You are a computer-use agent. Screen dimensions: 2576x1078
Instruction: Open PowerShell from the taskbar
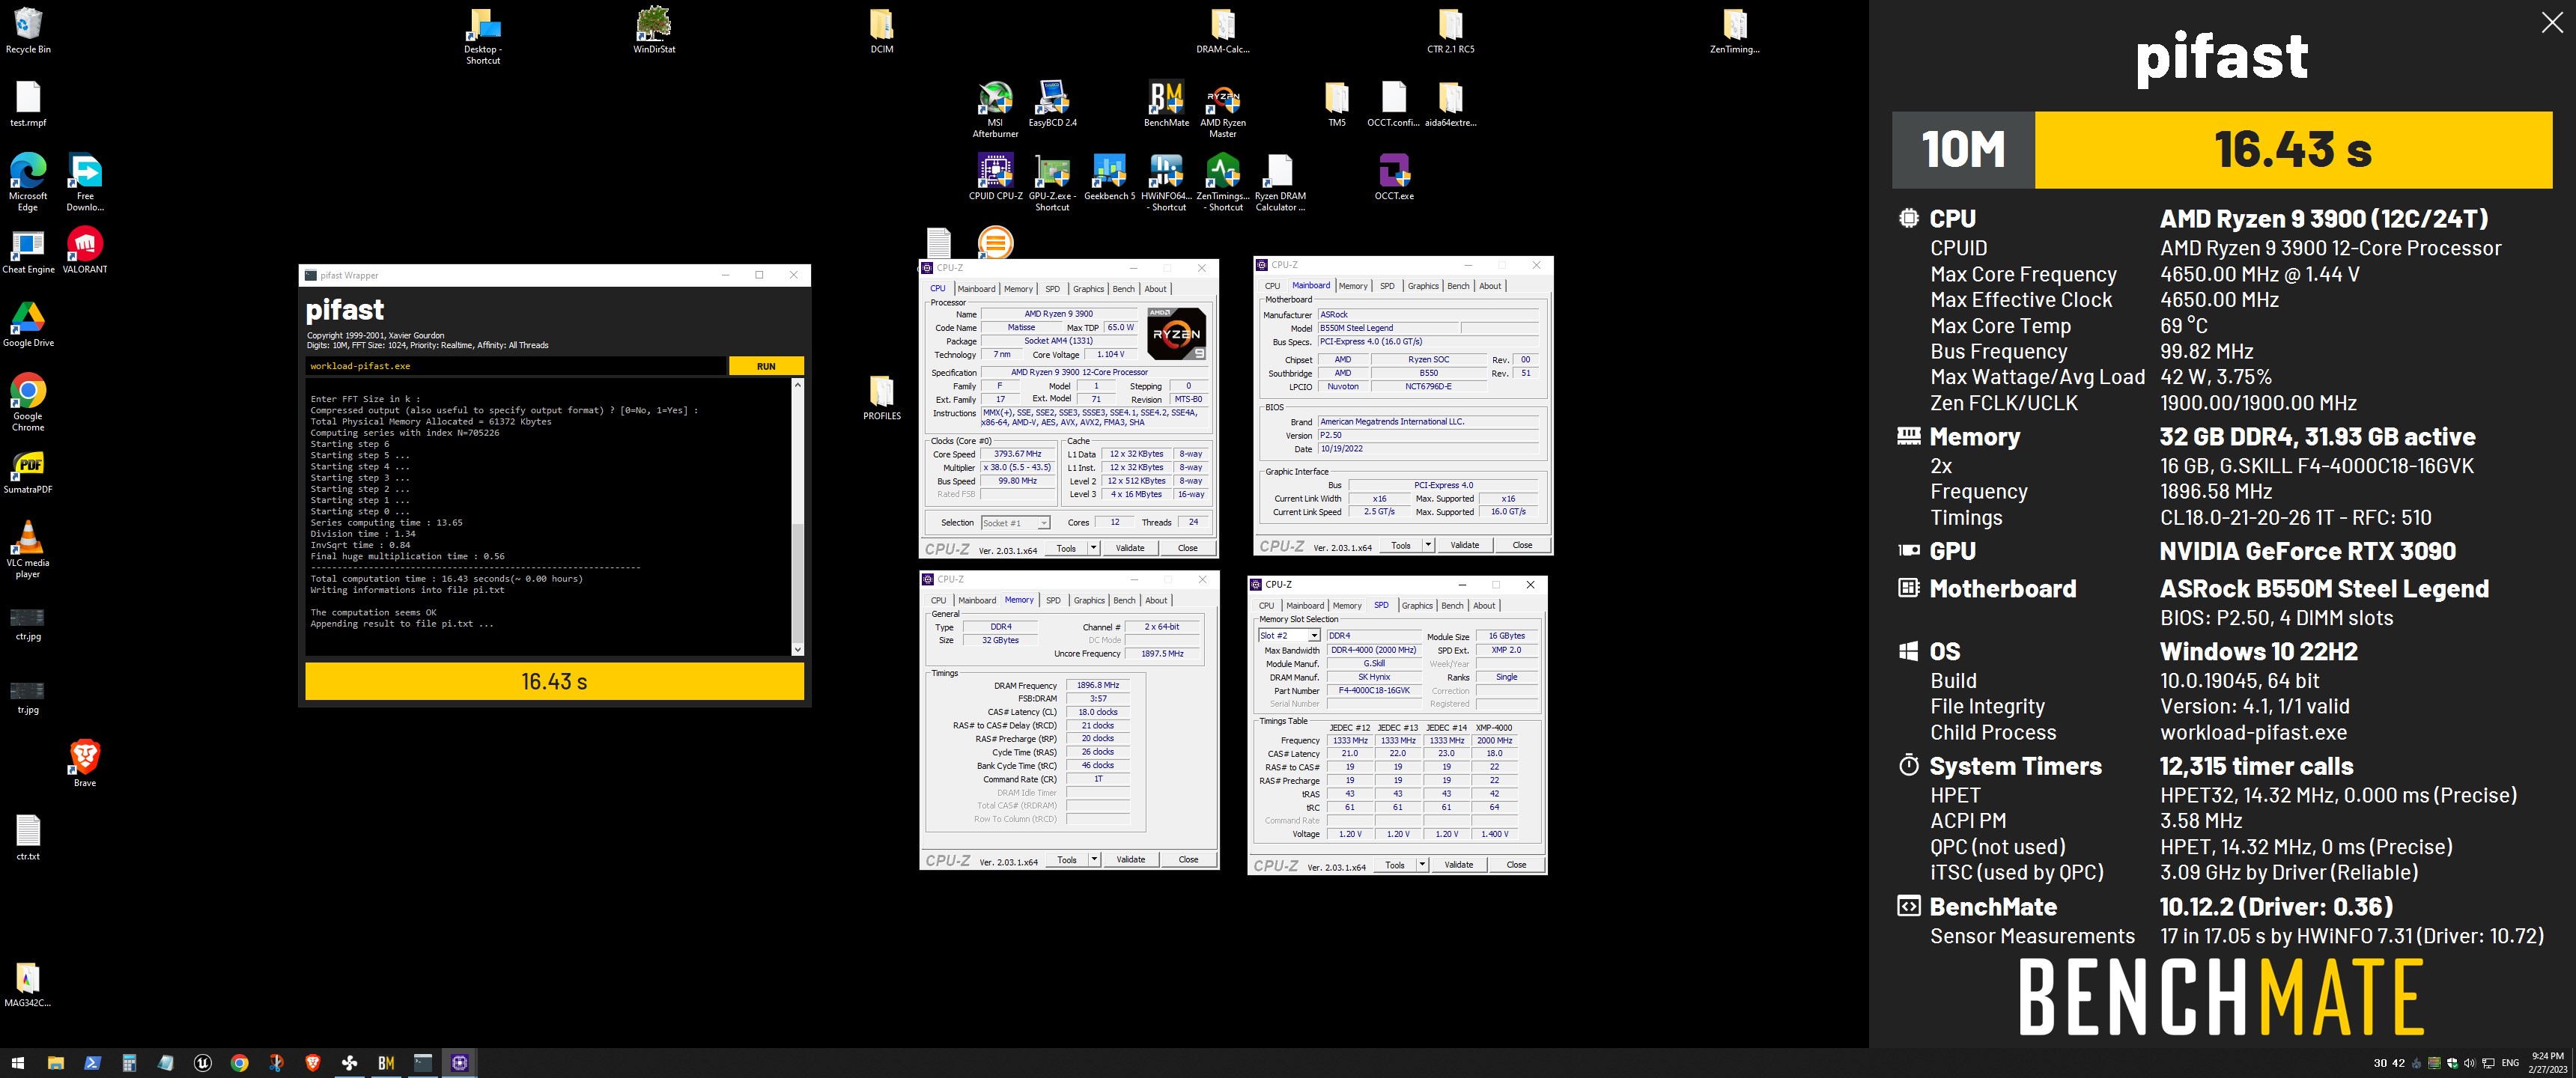click(92, 1063)
